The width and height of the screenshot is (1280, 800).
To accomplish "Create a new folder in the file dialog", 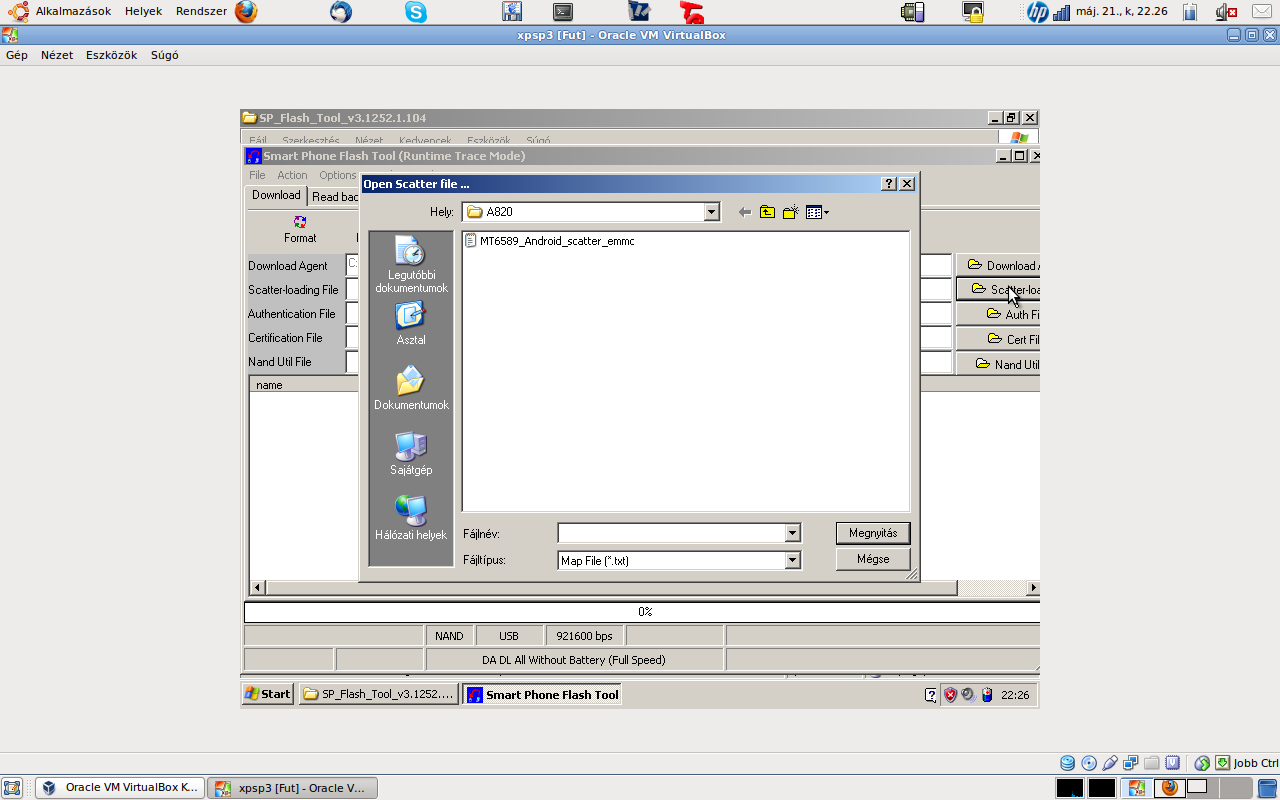I will (790, 212).
